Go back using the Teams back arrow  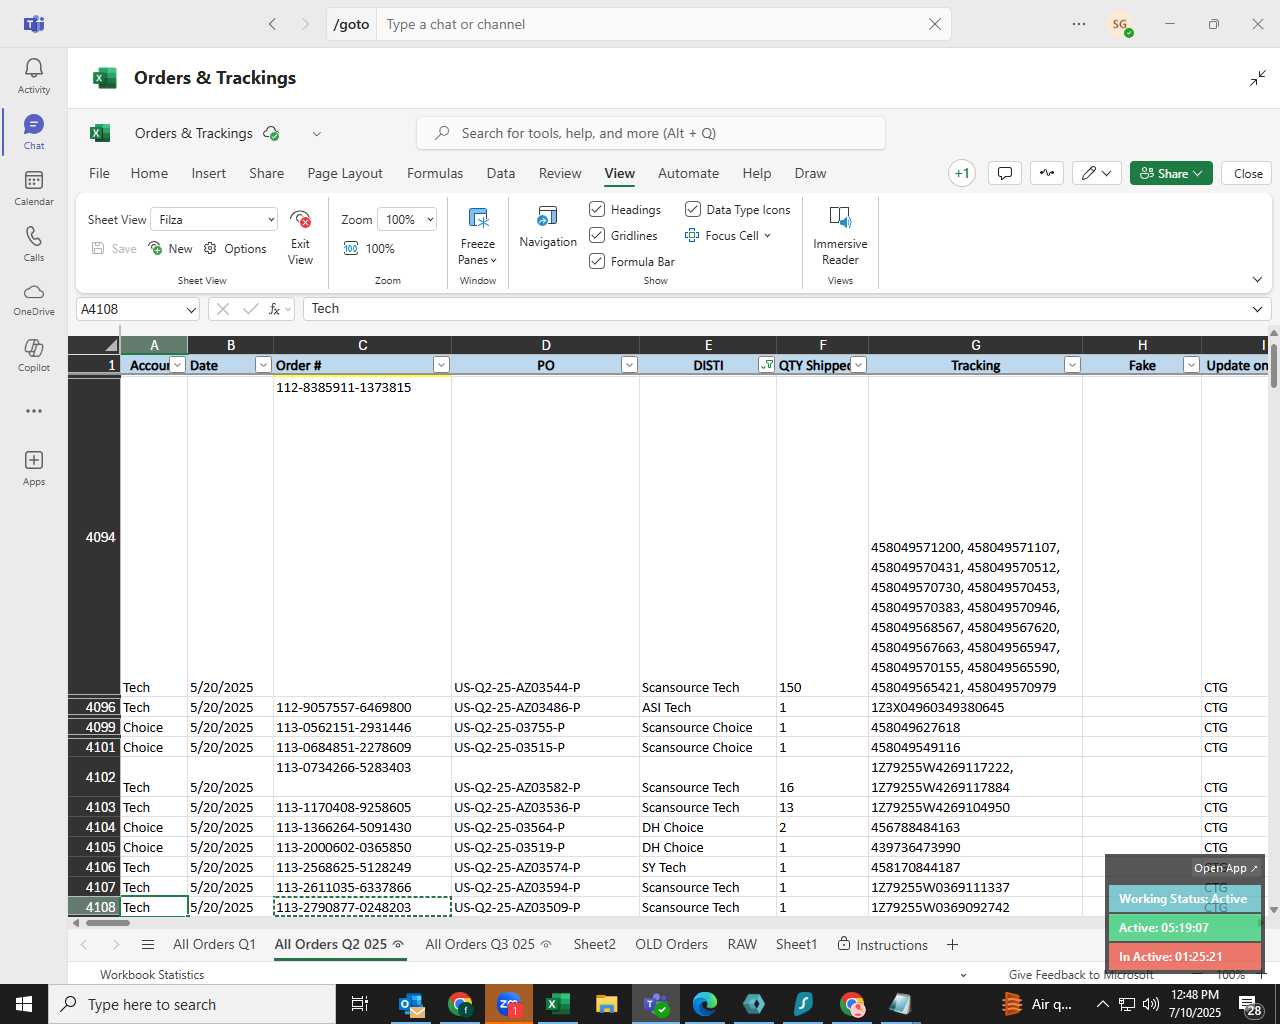[x=272, y=24]
